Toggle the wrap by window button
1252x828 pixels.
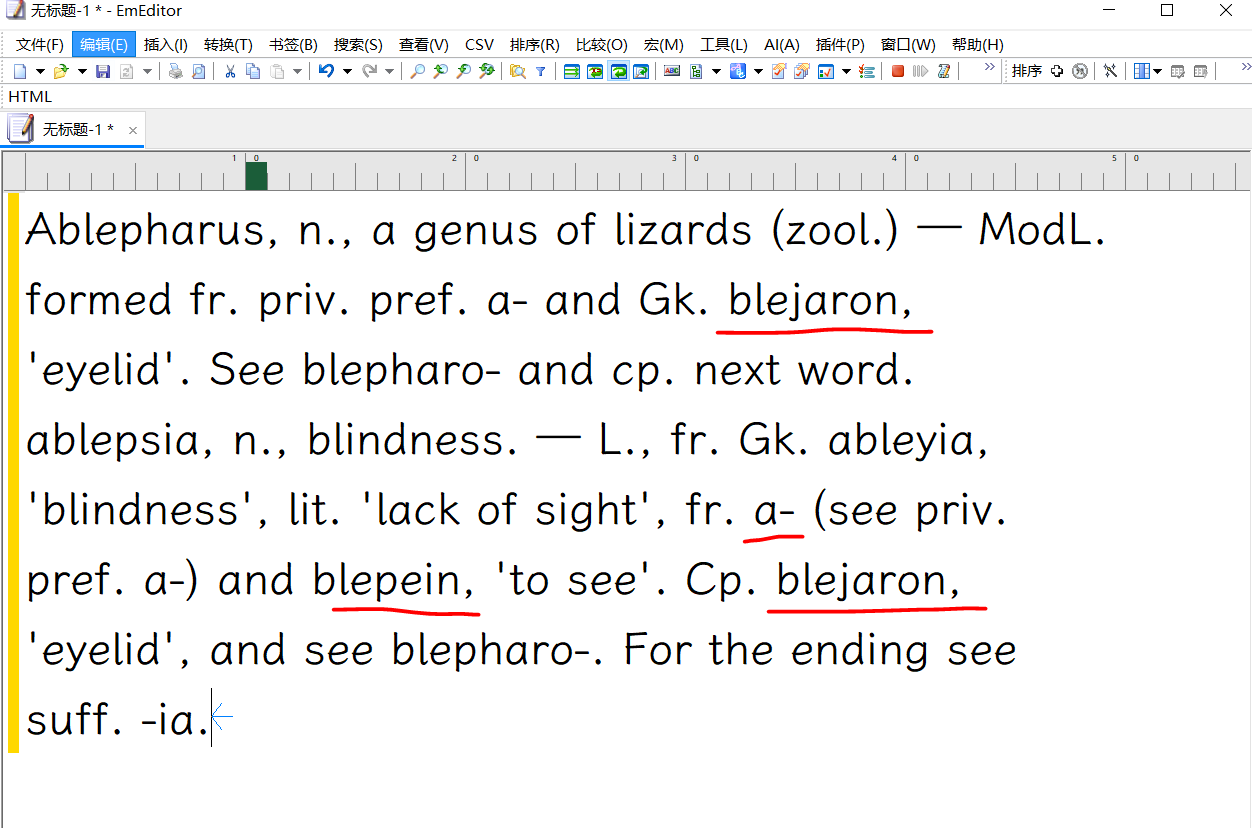coord(618,71)
